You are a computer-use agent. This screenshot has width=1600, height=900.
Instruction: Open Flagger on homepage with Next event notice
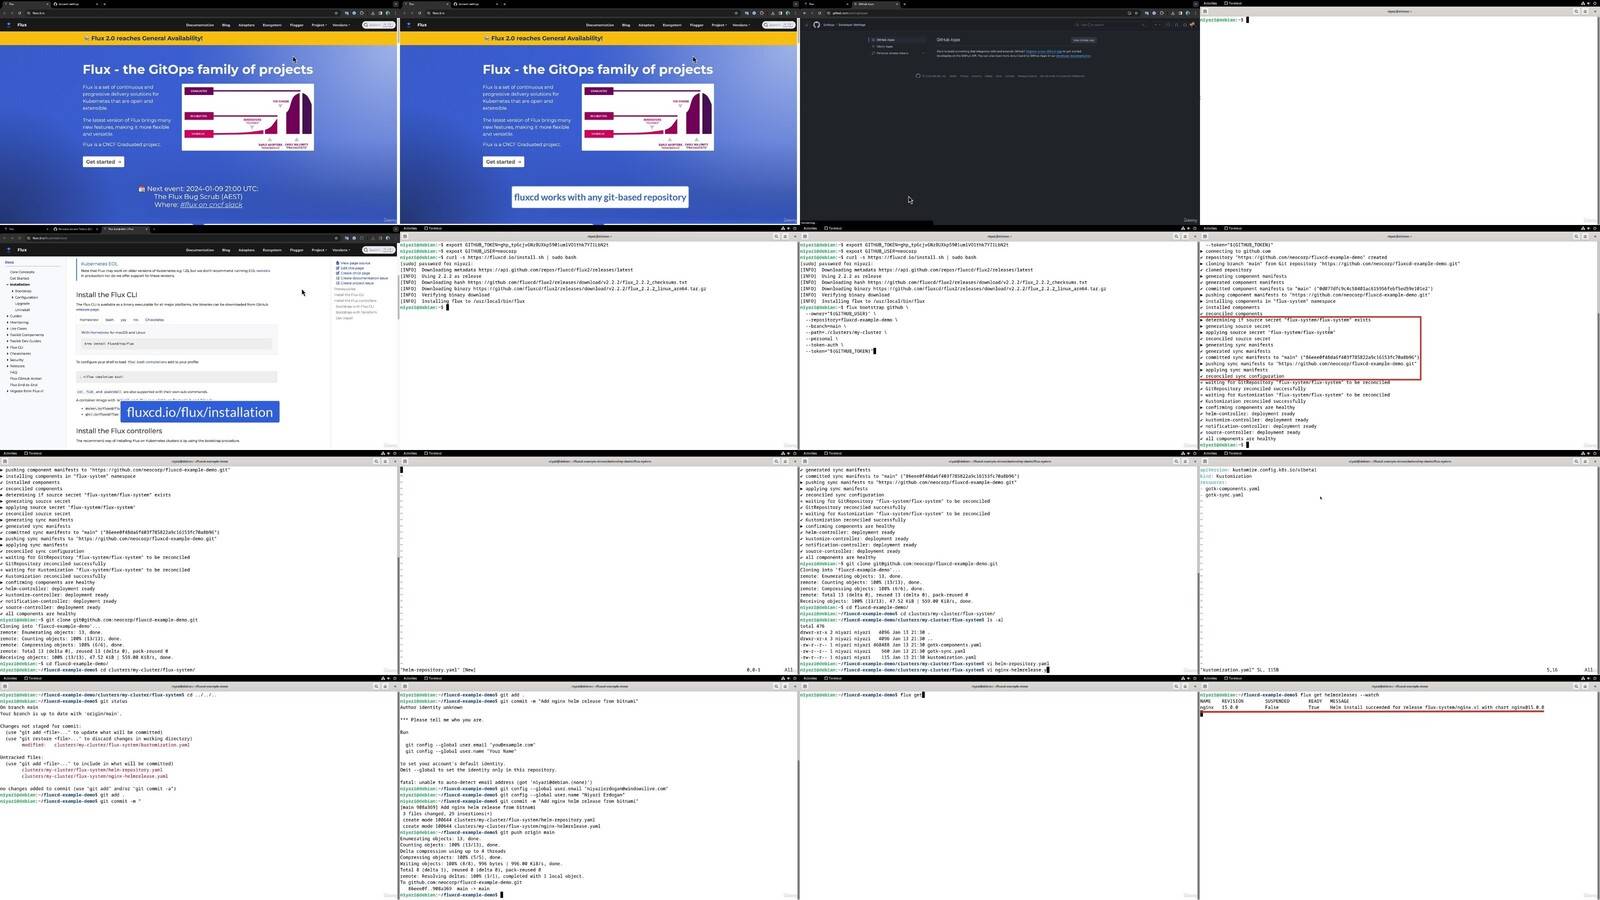(296, 25)
